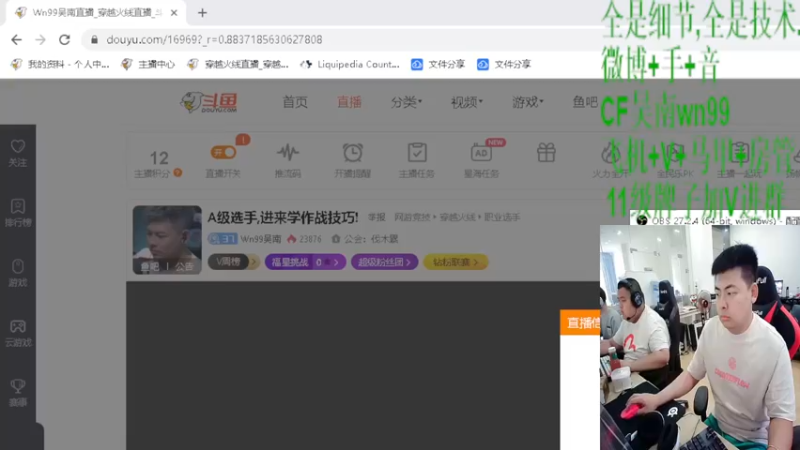Click the 主播积分 value 12
The height and width of the screenshot is (450, 800).
point(159,158)
